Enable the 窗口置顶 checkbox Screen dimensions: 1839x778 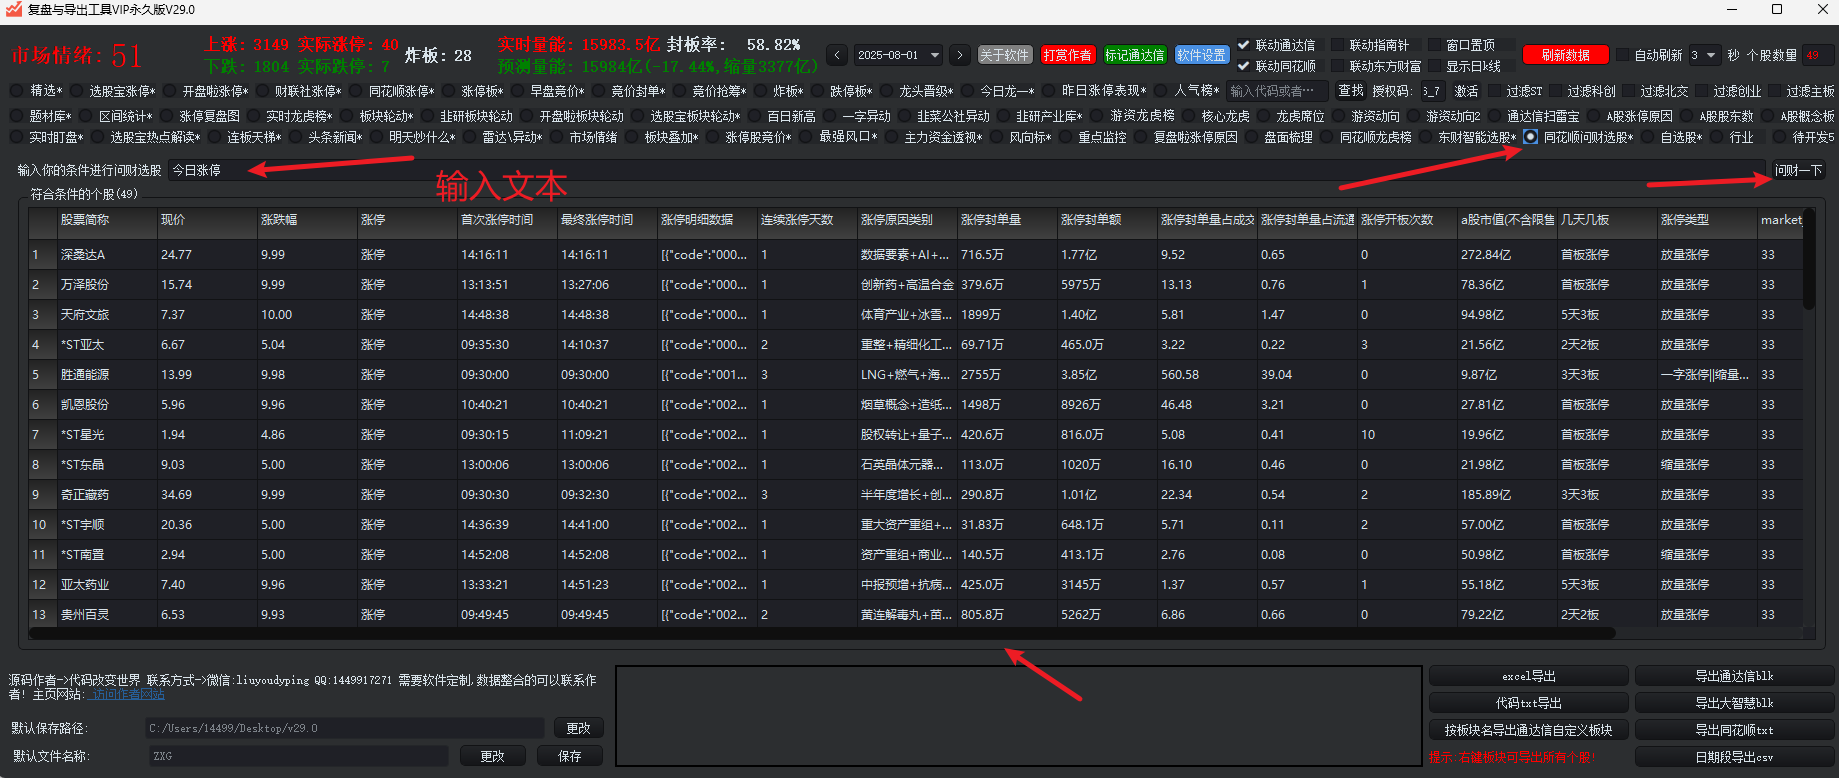(x=1434, y=45)
